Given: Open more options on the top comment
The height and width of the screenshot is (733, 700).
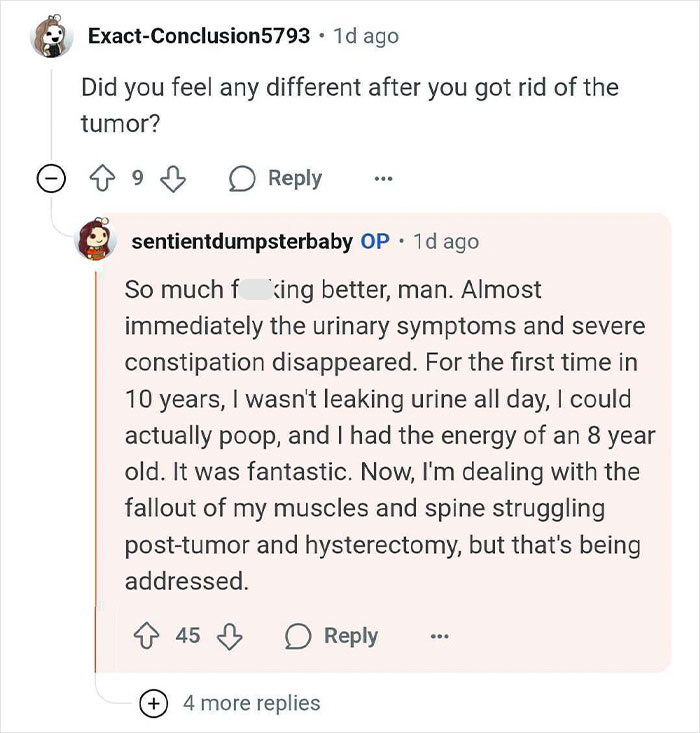Looking at the screenshot, I should (x=383, y=179).
